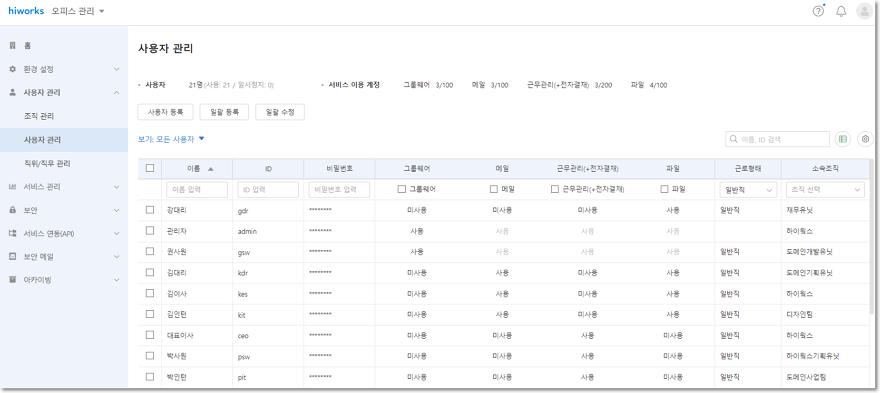
Task: Check the 그룹웨어 filter checkbox
Action: 401,189
